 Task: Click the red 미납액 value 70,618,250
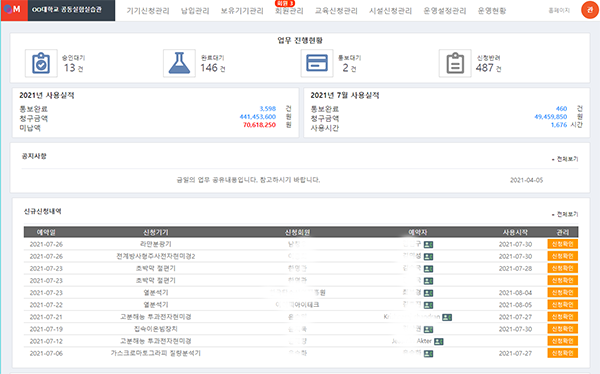click(259, 125)
